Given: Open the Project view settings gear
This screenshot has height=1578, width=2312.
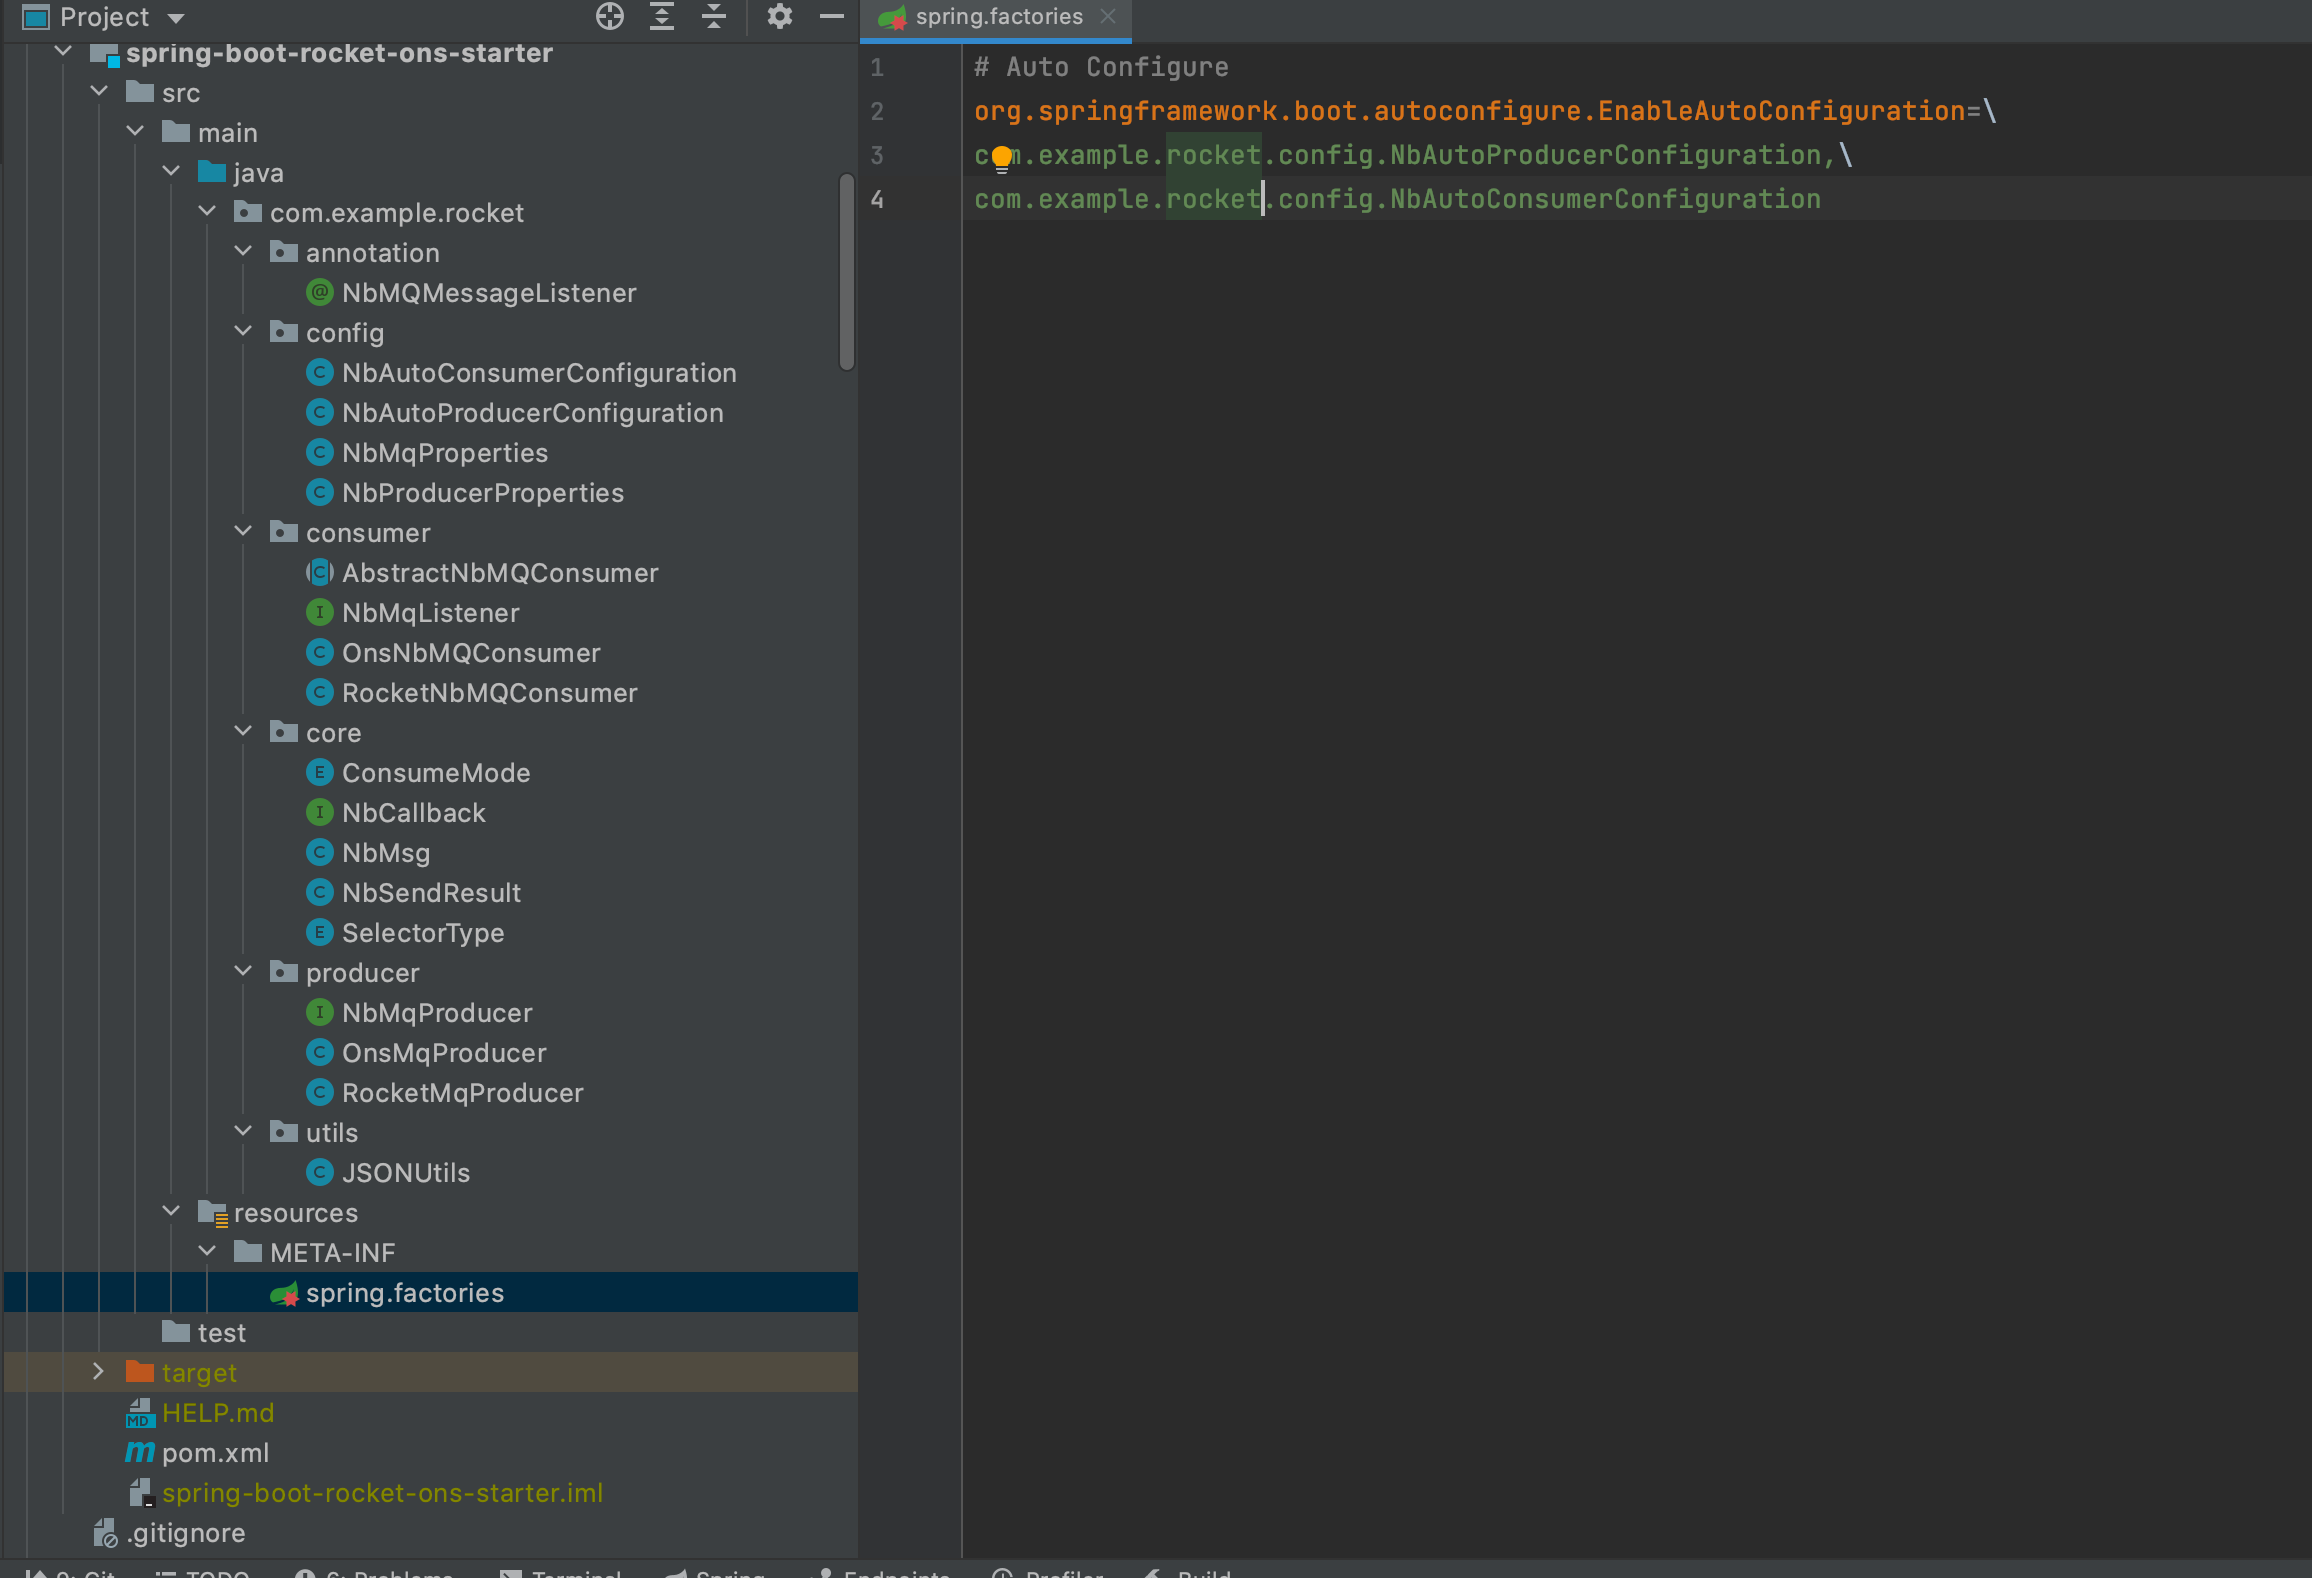Looking at the screenshot, I should [x=780, y=16].
